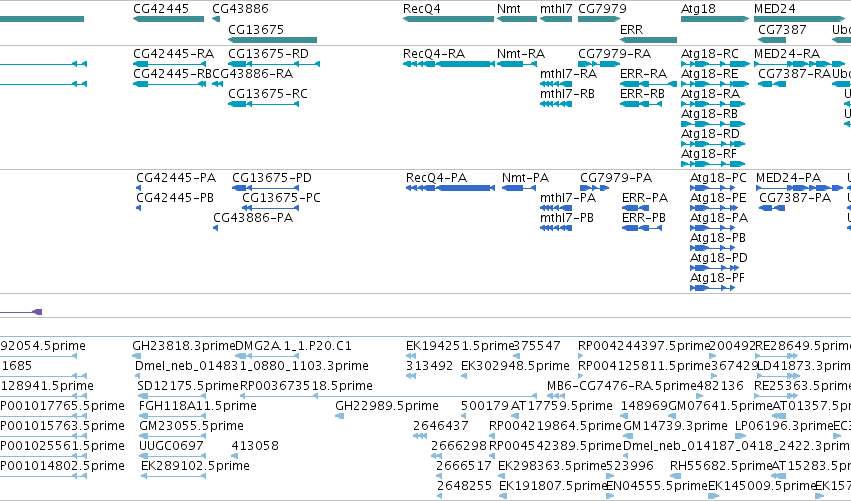This screenshot has width=851, height=501.
Task: Select the Atg18 gene label
Action: click(698, 9)
